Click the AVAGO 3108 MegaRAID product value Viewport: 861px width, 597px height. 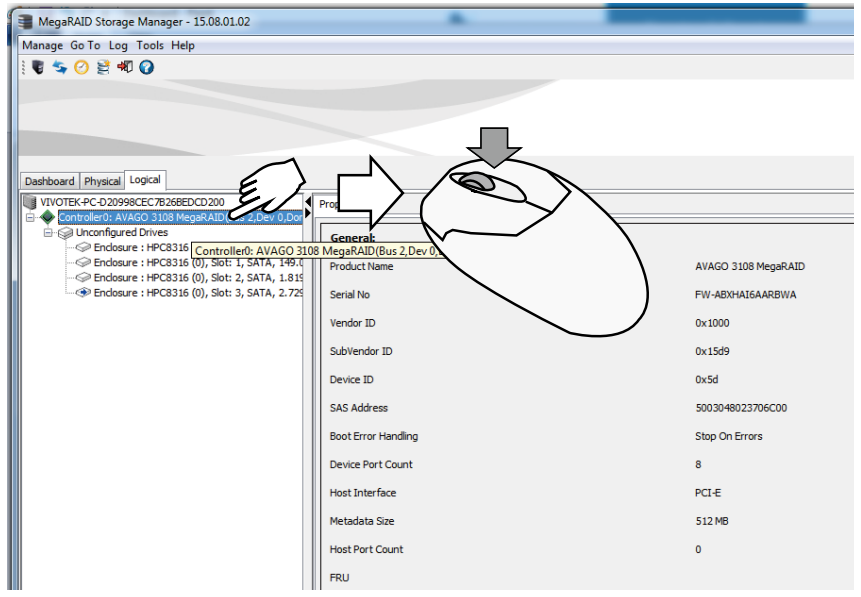point(750,266)
